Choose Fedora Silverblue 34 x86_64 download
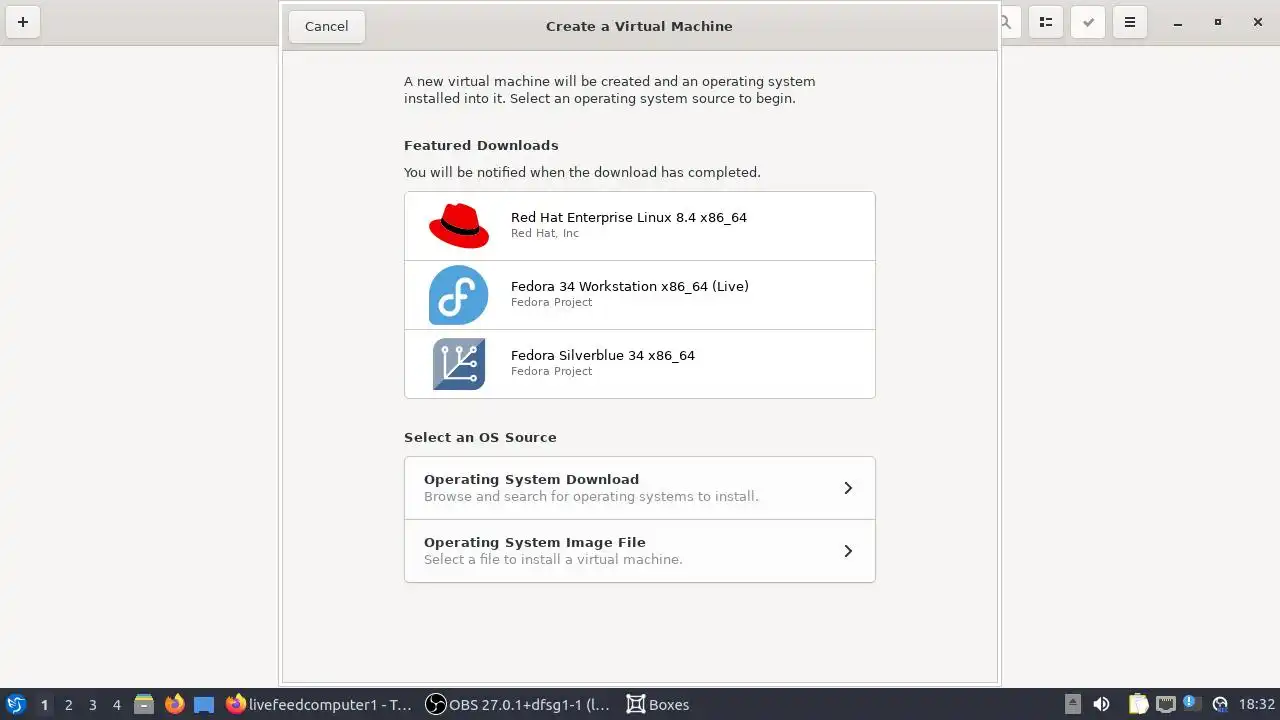This screenshot has width=1280, height=720. 640,364
